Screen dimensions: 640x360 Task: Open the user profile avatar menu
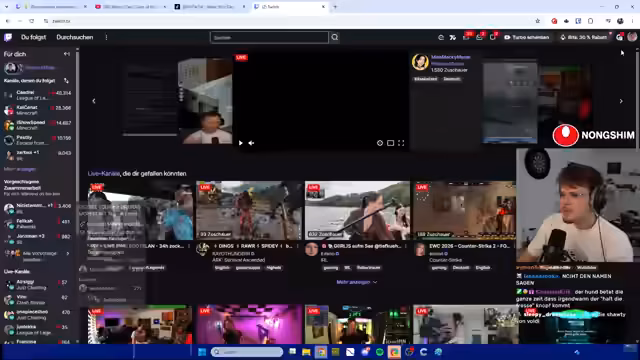tap(632, 37)
